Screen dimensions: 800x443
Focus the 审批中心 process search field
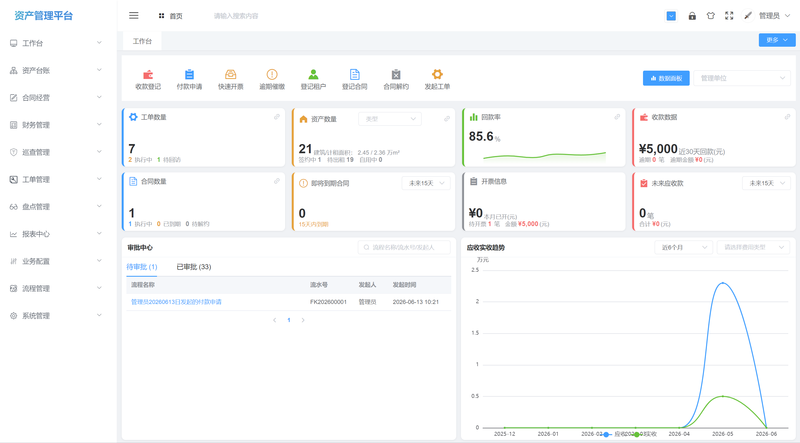[404, 248]
